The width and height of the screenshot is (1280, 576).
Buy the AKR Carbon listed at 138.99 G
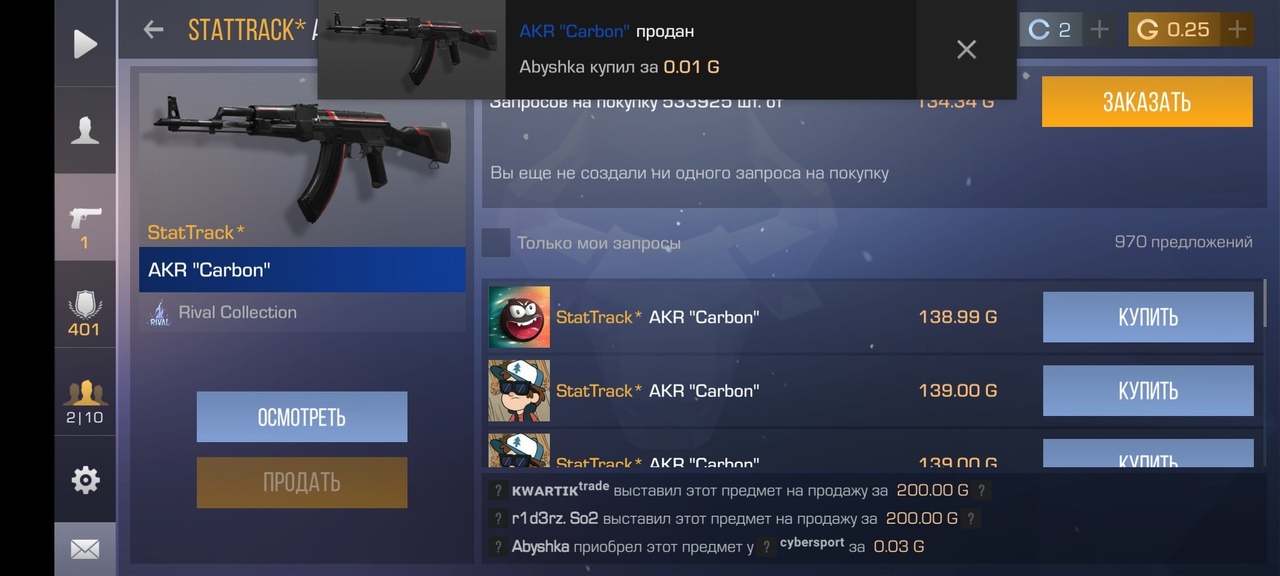[1148, 317]
